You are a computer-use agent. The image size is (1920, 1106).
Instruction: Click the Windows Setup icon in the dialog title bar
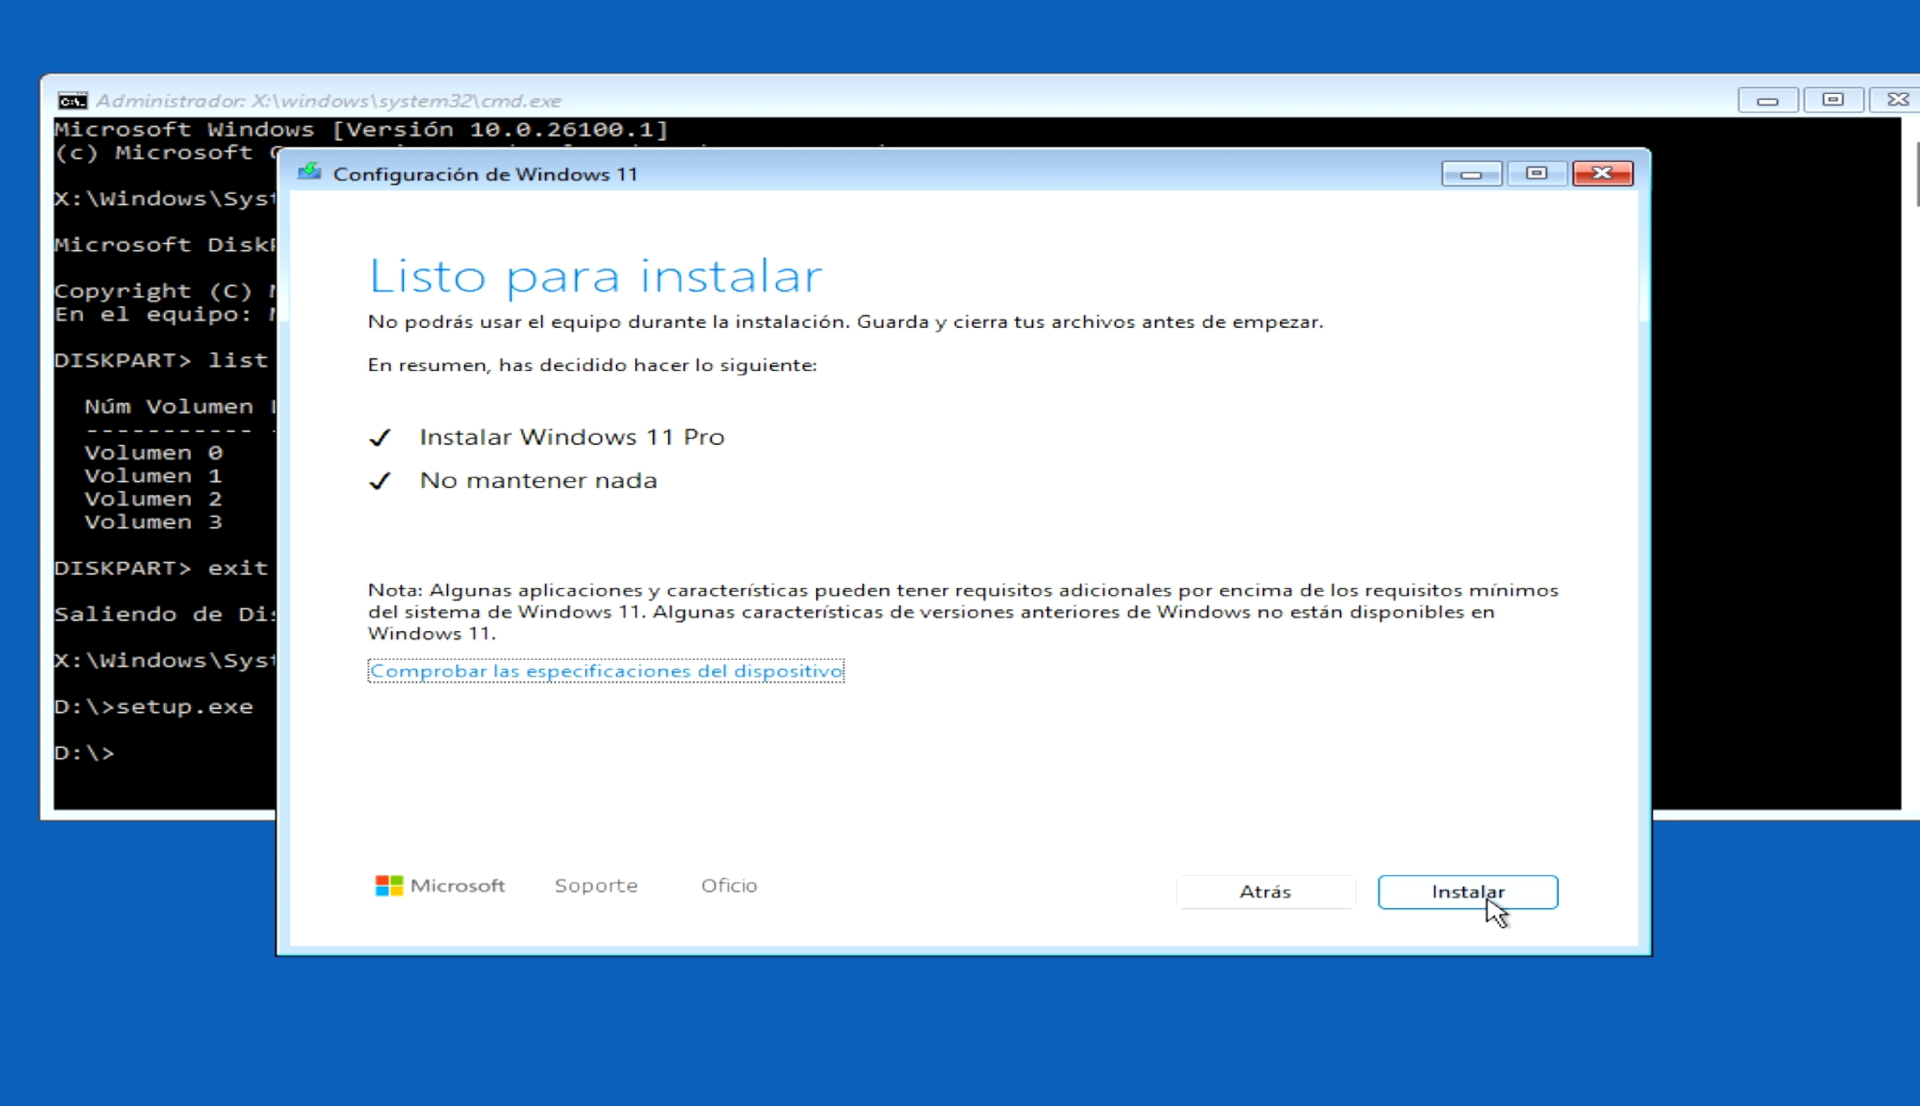point(310,172)
